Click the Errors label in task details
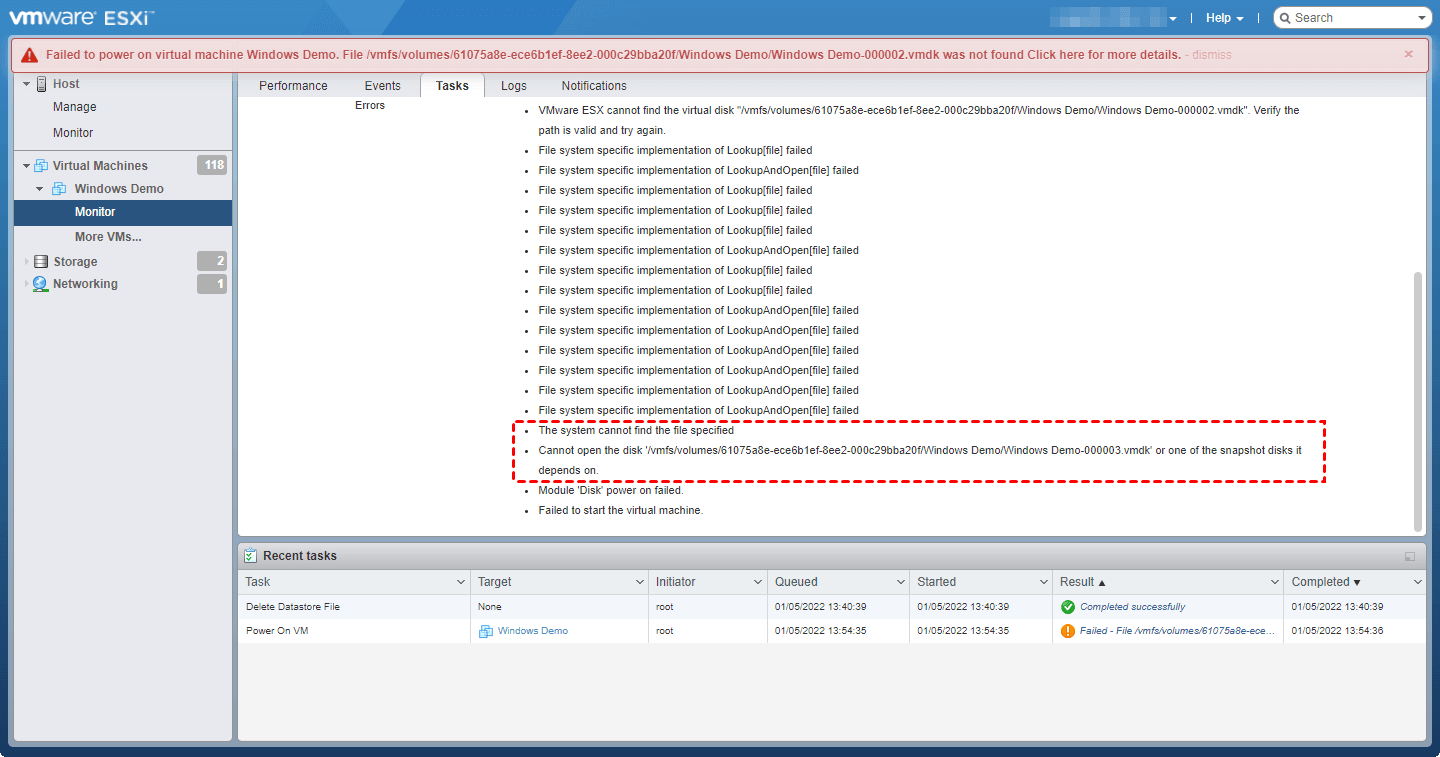Image resolution: width=1440 pixels, height=757 pixels. (370, 105)
